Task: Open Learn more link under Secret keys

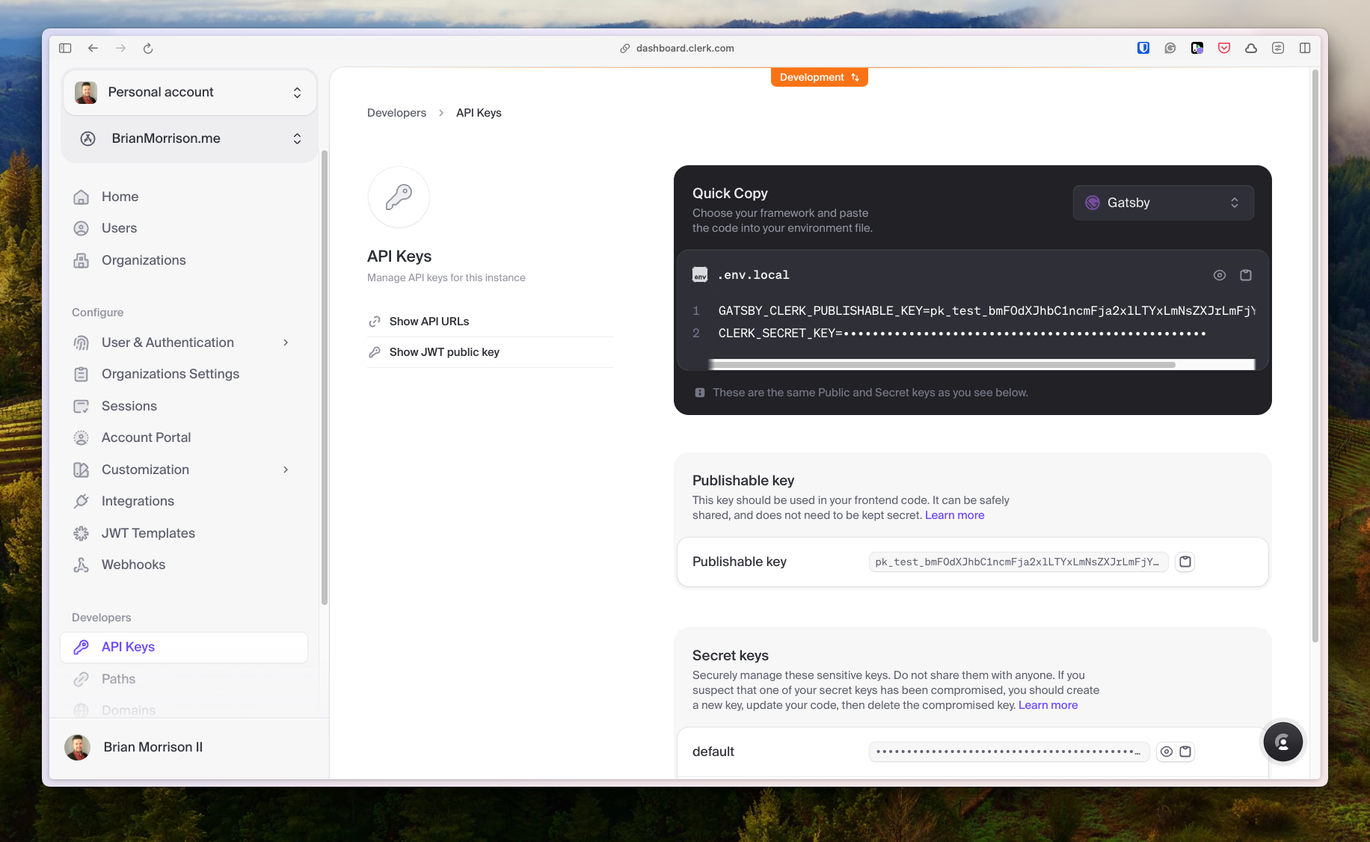Action: point(1048,705)
